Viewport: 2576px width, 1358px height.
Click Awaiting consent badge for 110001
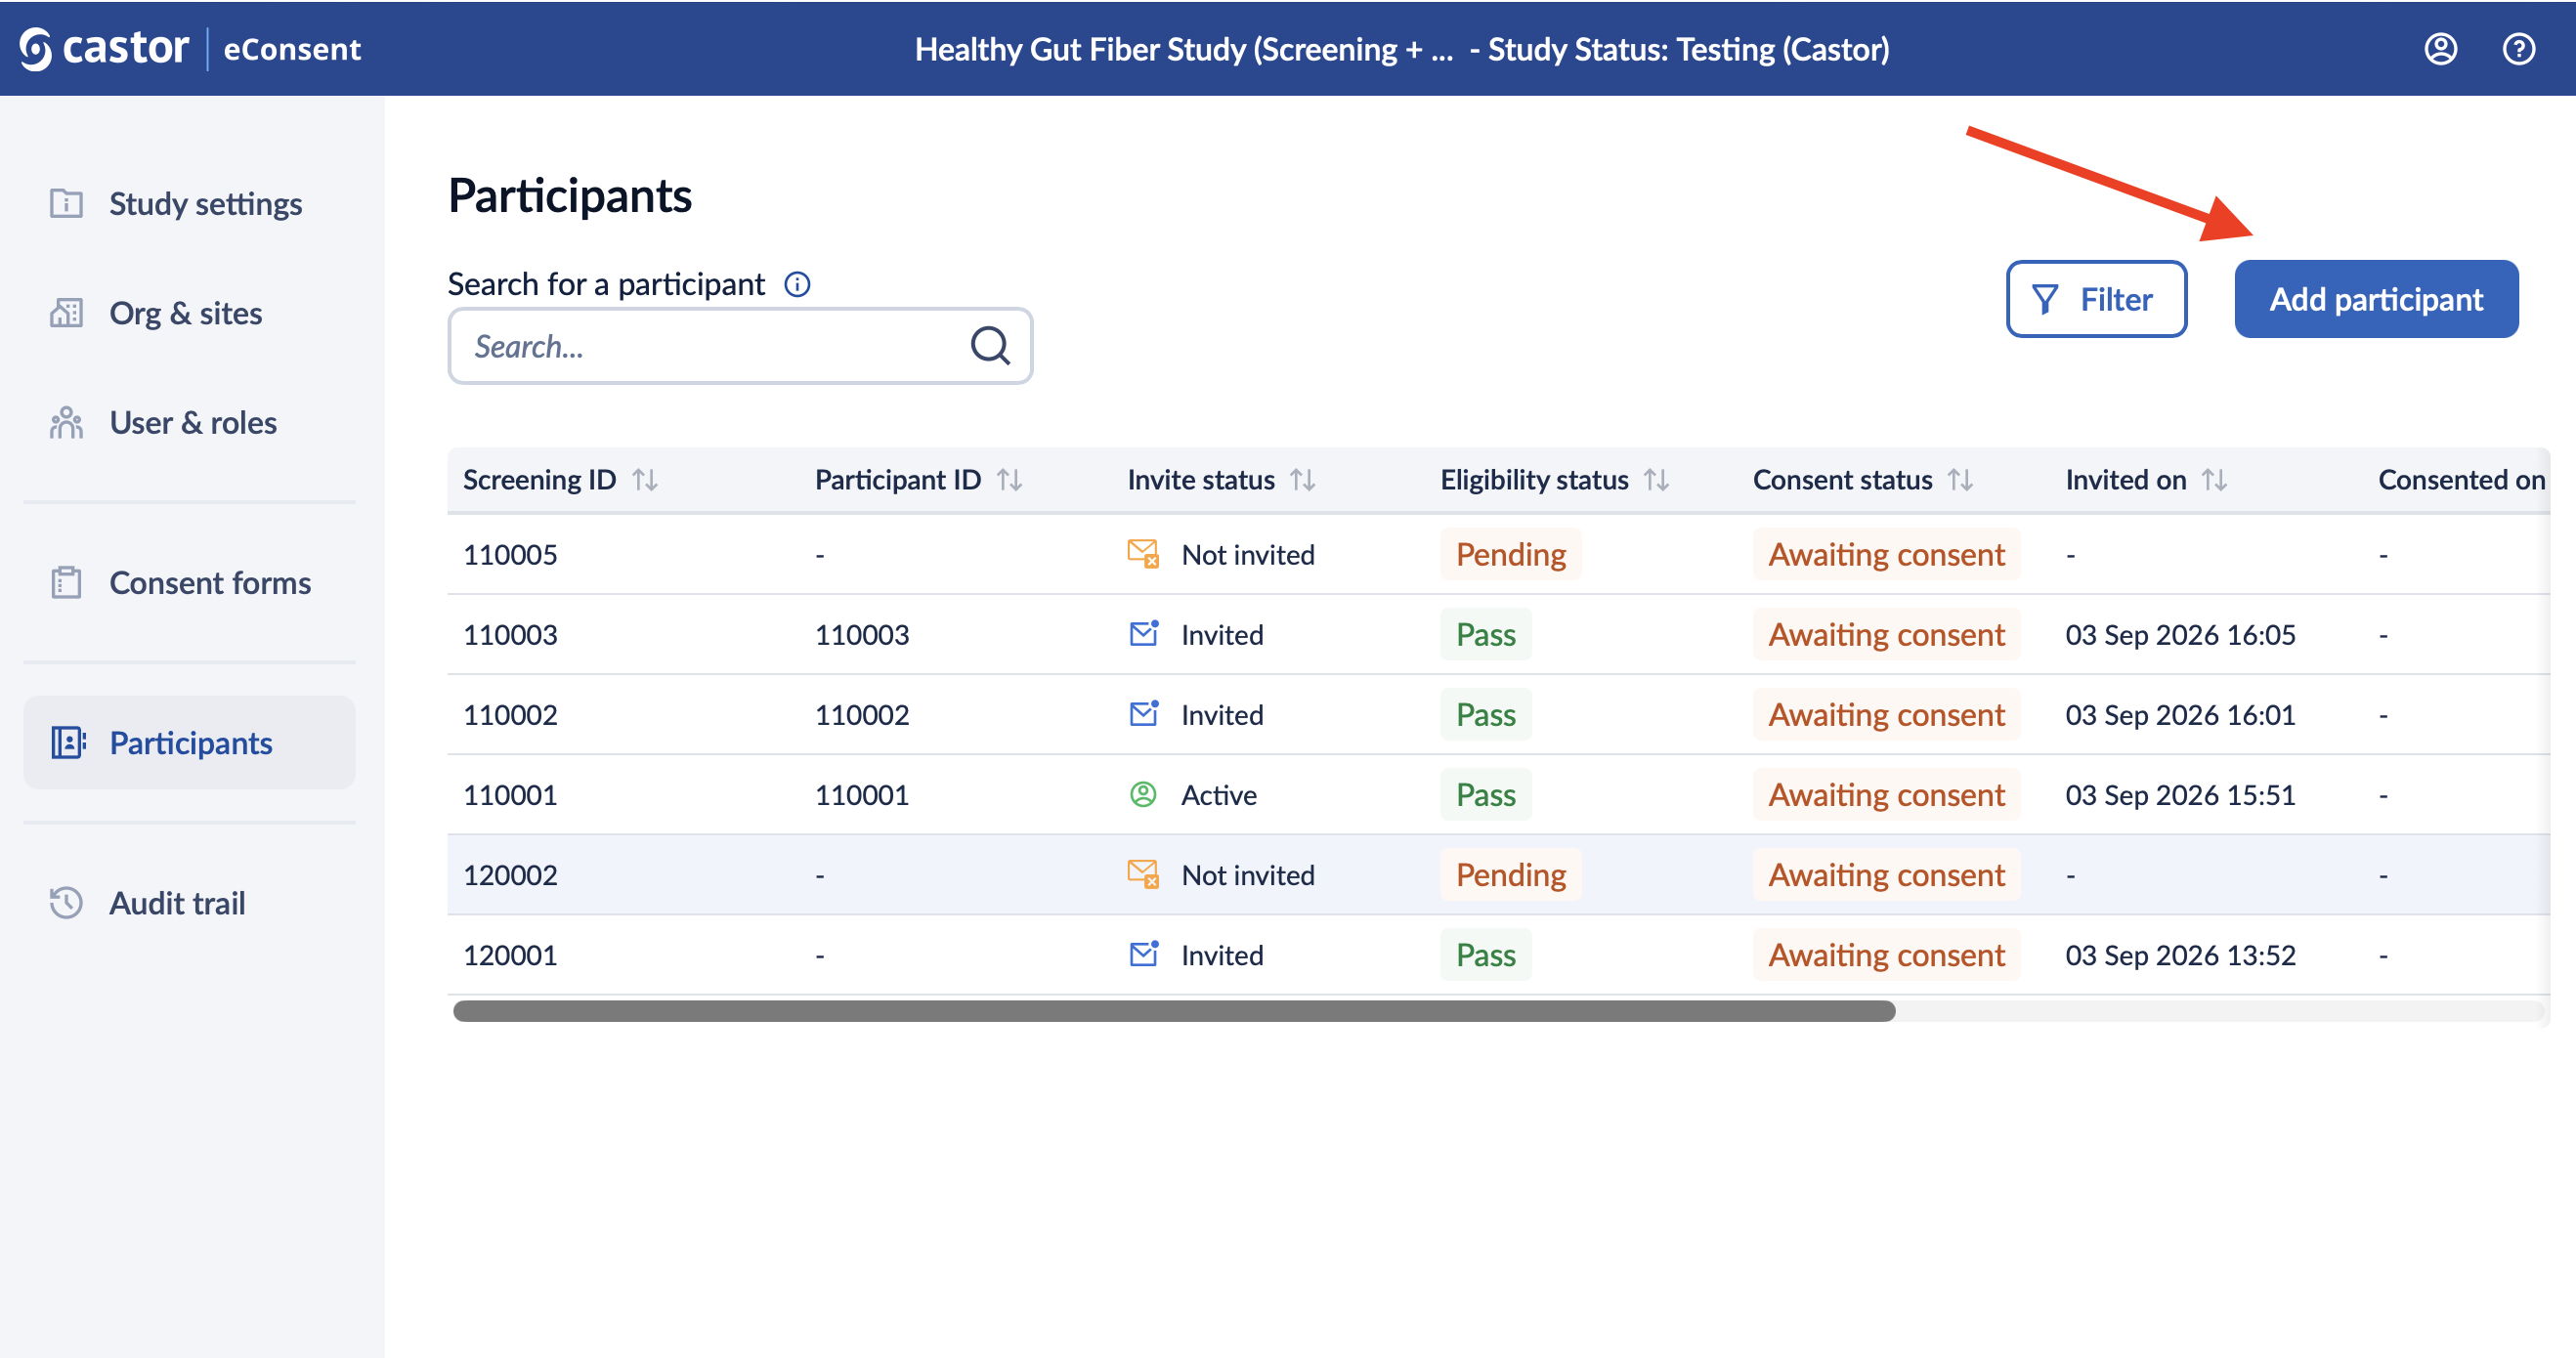pos(1886,794)
